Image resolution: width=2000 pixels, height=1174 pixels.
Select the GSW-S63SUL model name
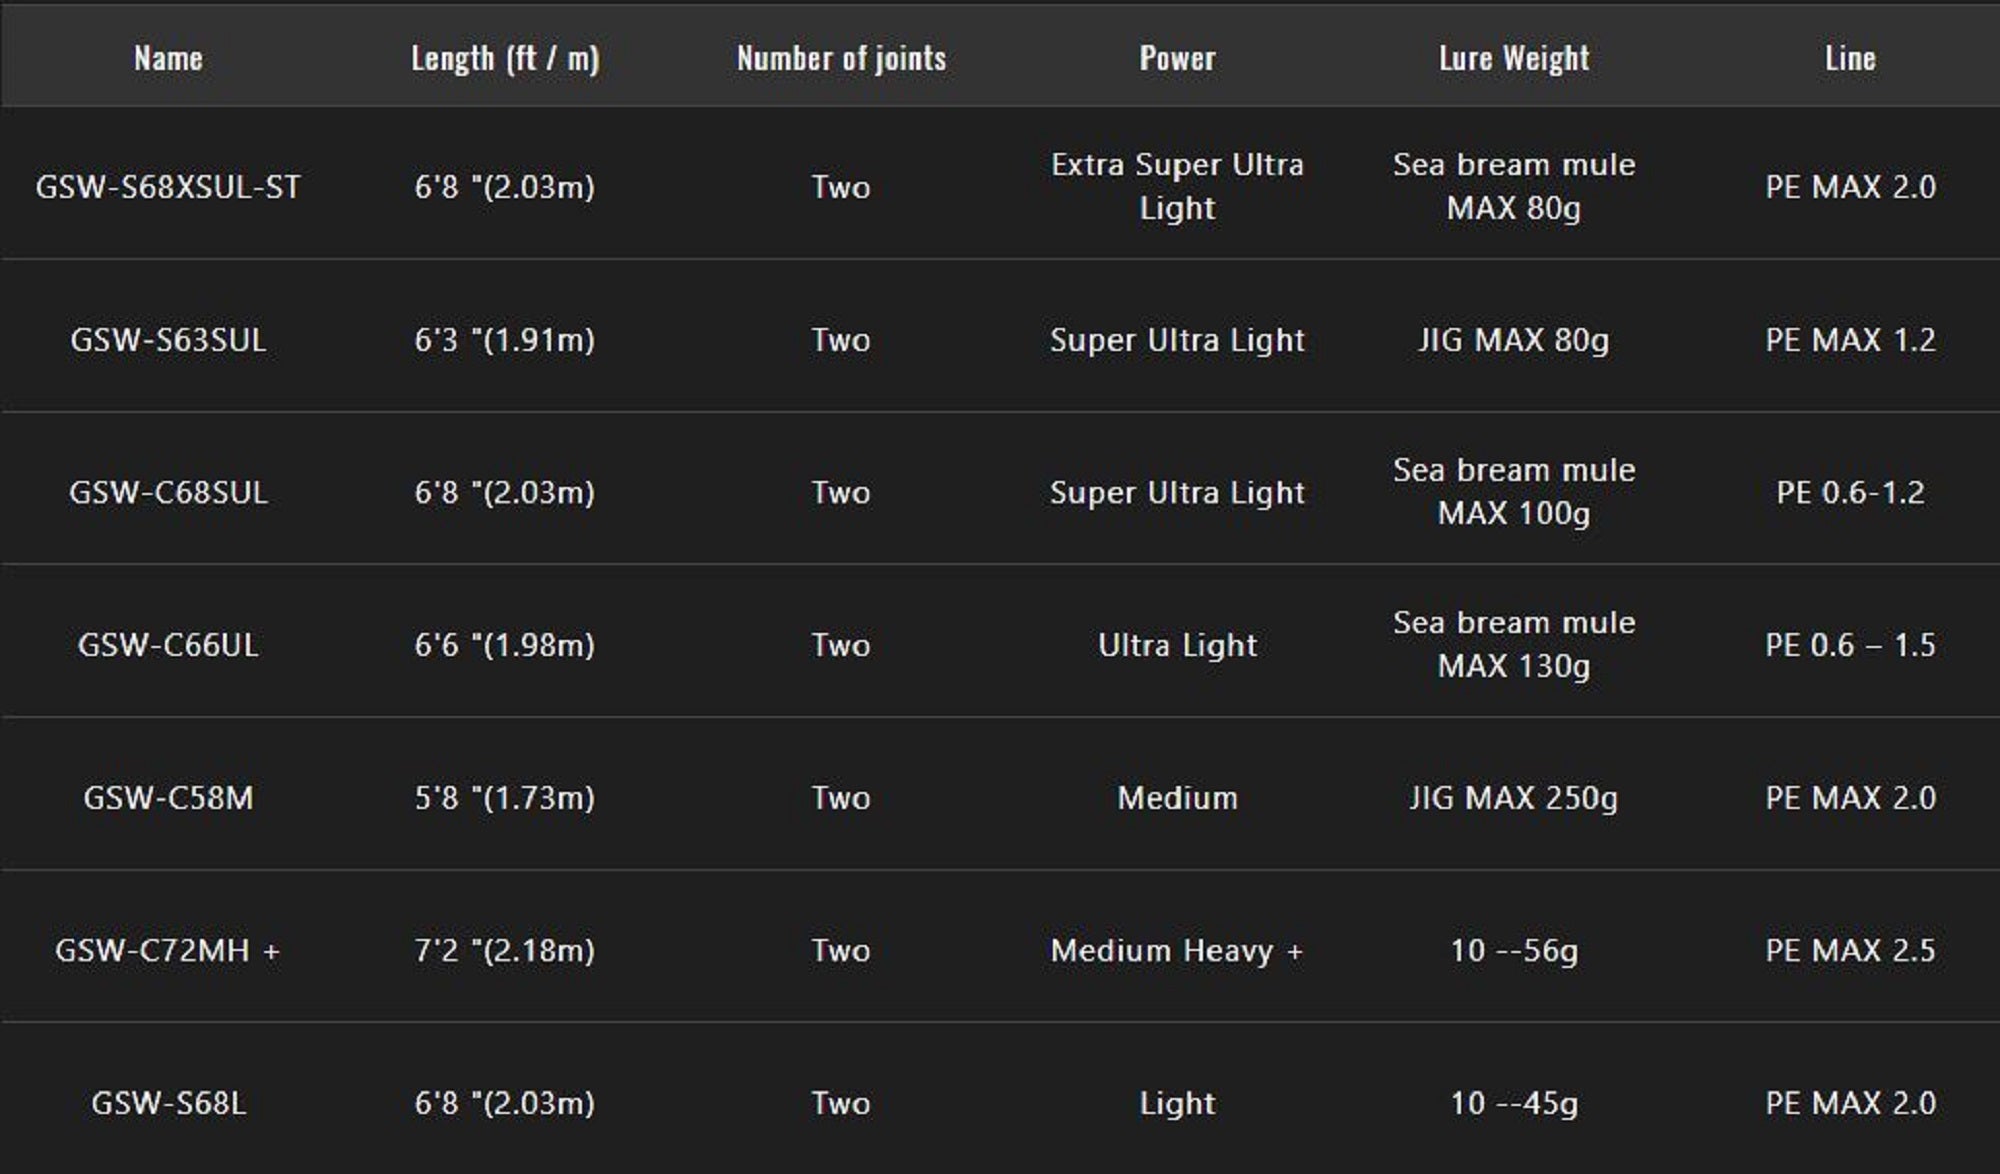coord(168,340)
